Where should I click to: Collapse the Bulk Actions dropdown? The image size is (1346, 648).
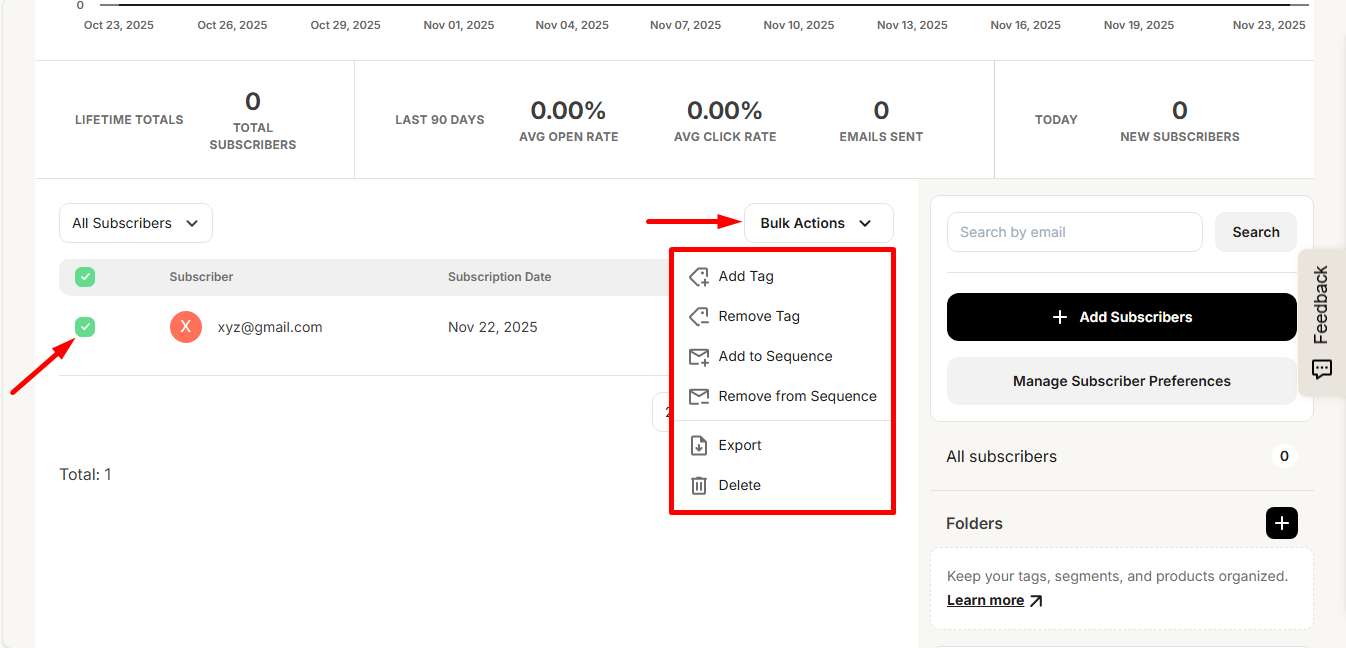pos(818,223)
